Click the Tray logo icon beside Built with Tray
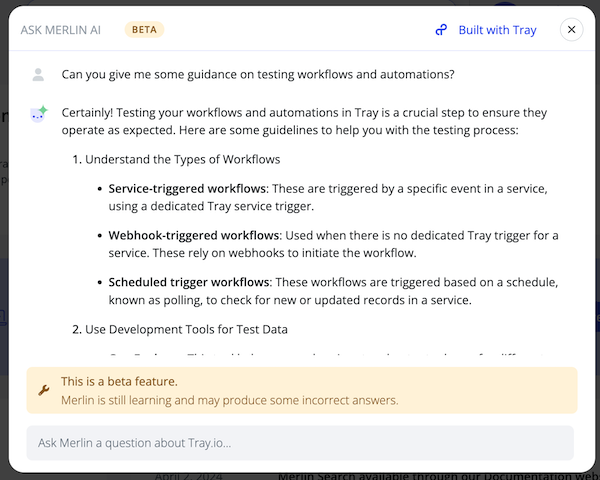Viewport: 600px width, 480px height. [x=441, y=30]
